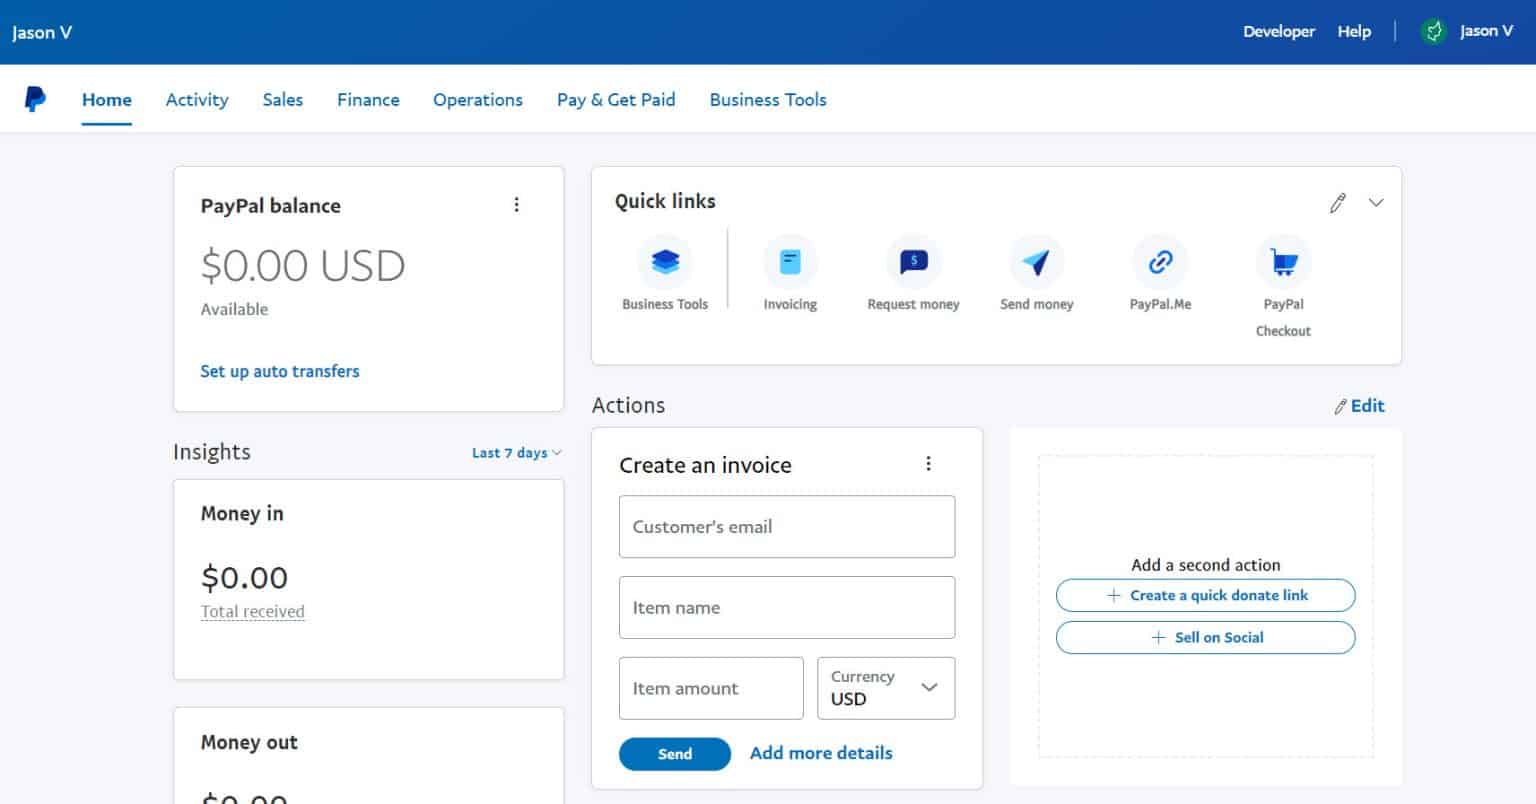The height and width of the screenshot is (804, 1536).
Task: Open the Currency USD dropdown
Action: click(x=886, y=688)
